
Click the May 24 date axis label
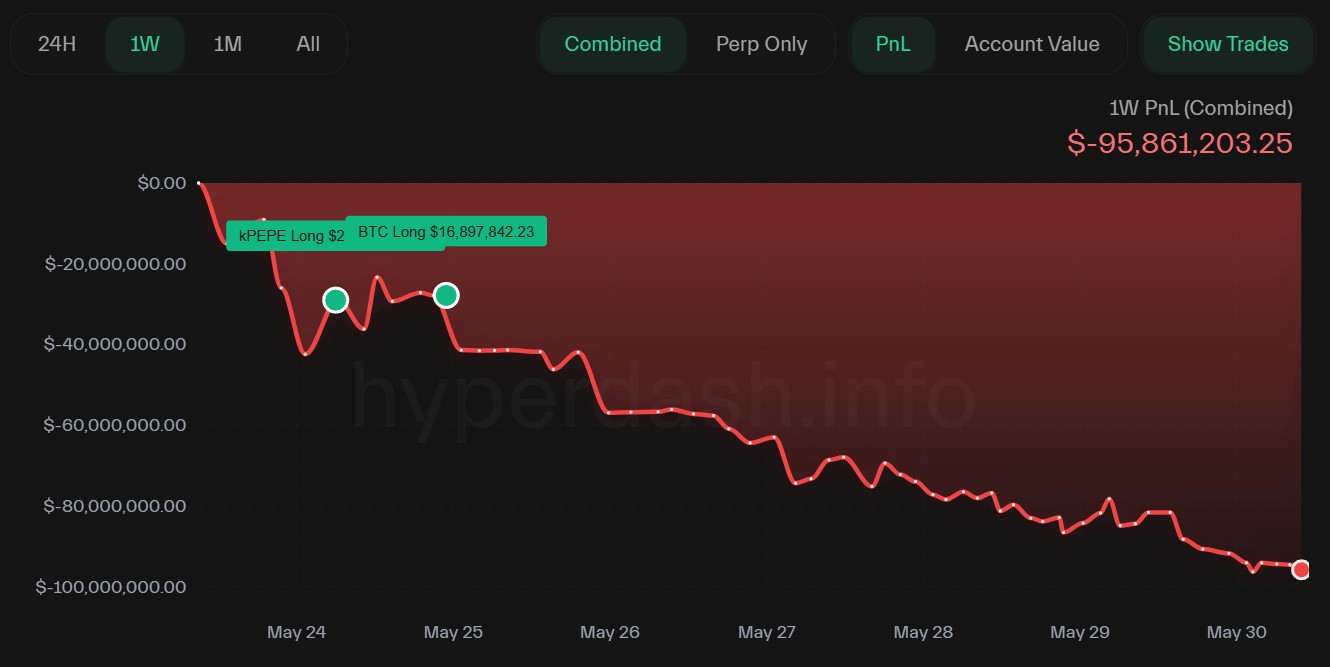[x=297, y=632]
